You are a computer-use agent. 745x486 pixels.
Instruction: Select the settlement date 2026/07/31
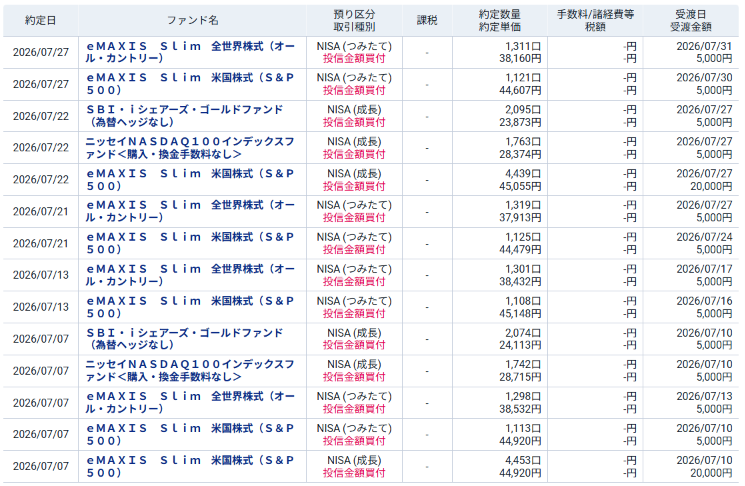[704, 47]
